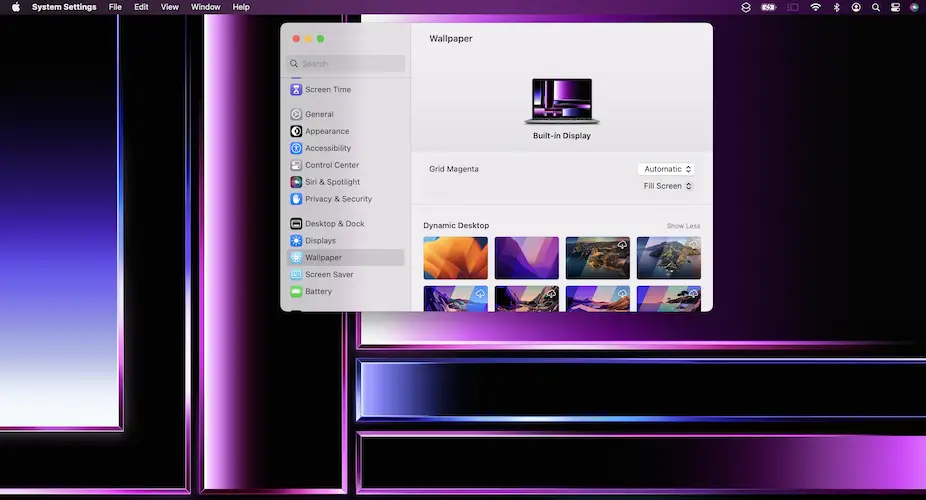The width and height of the screenshot is (926, 500).
Task: Open Battery settings in sidebar
Action: point(318,292)
